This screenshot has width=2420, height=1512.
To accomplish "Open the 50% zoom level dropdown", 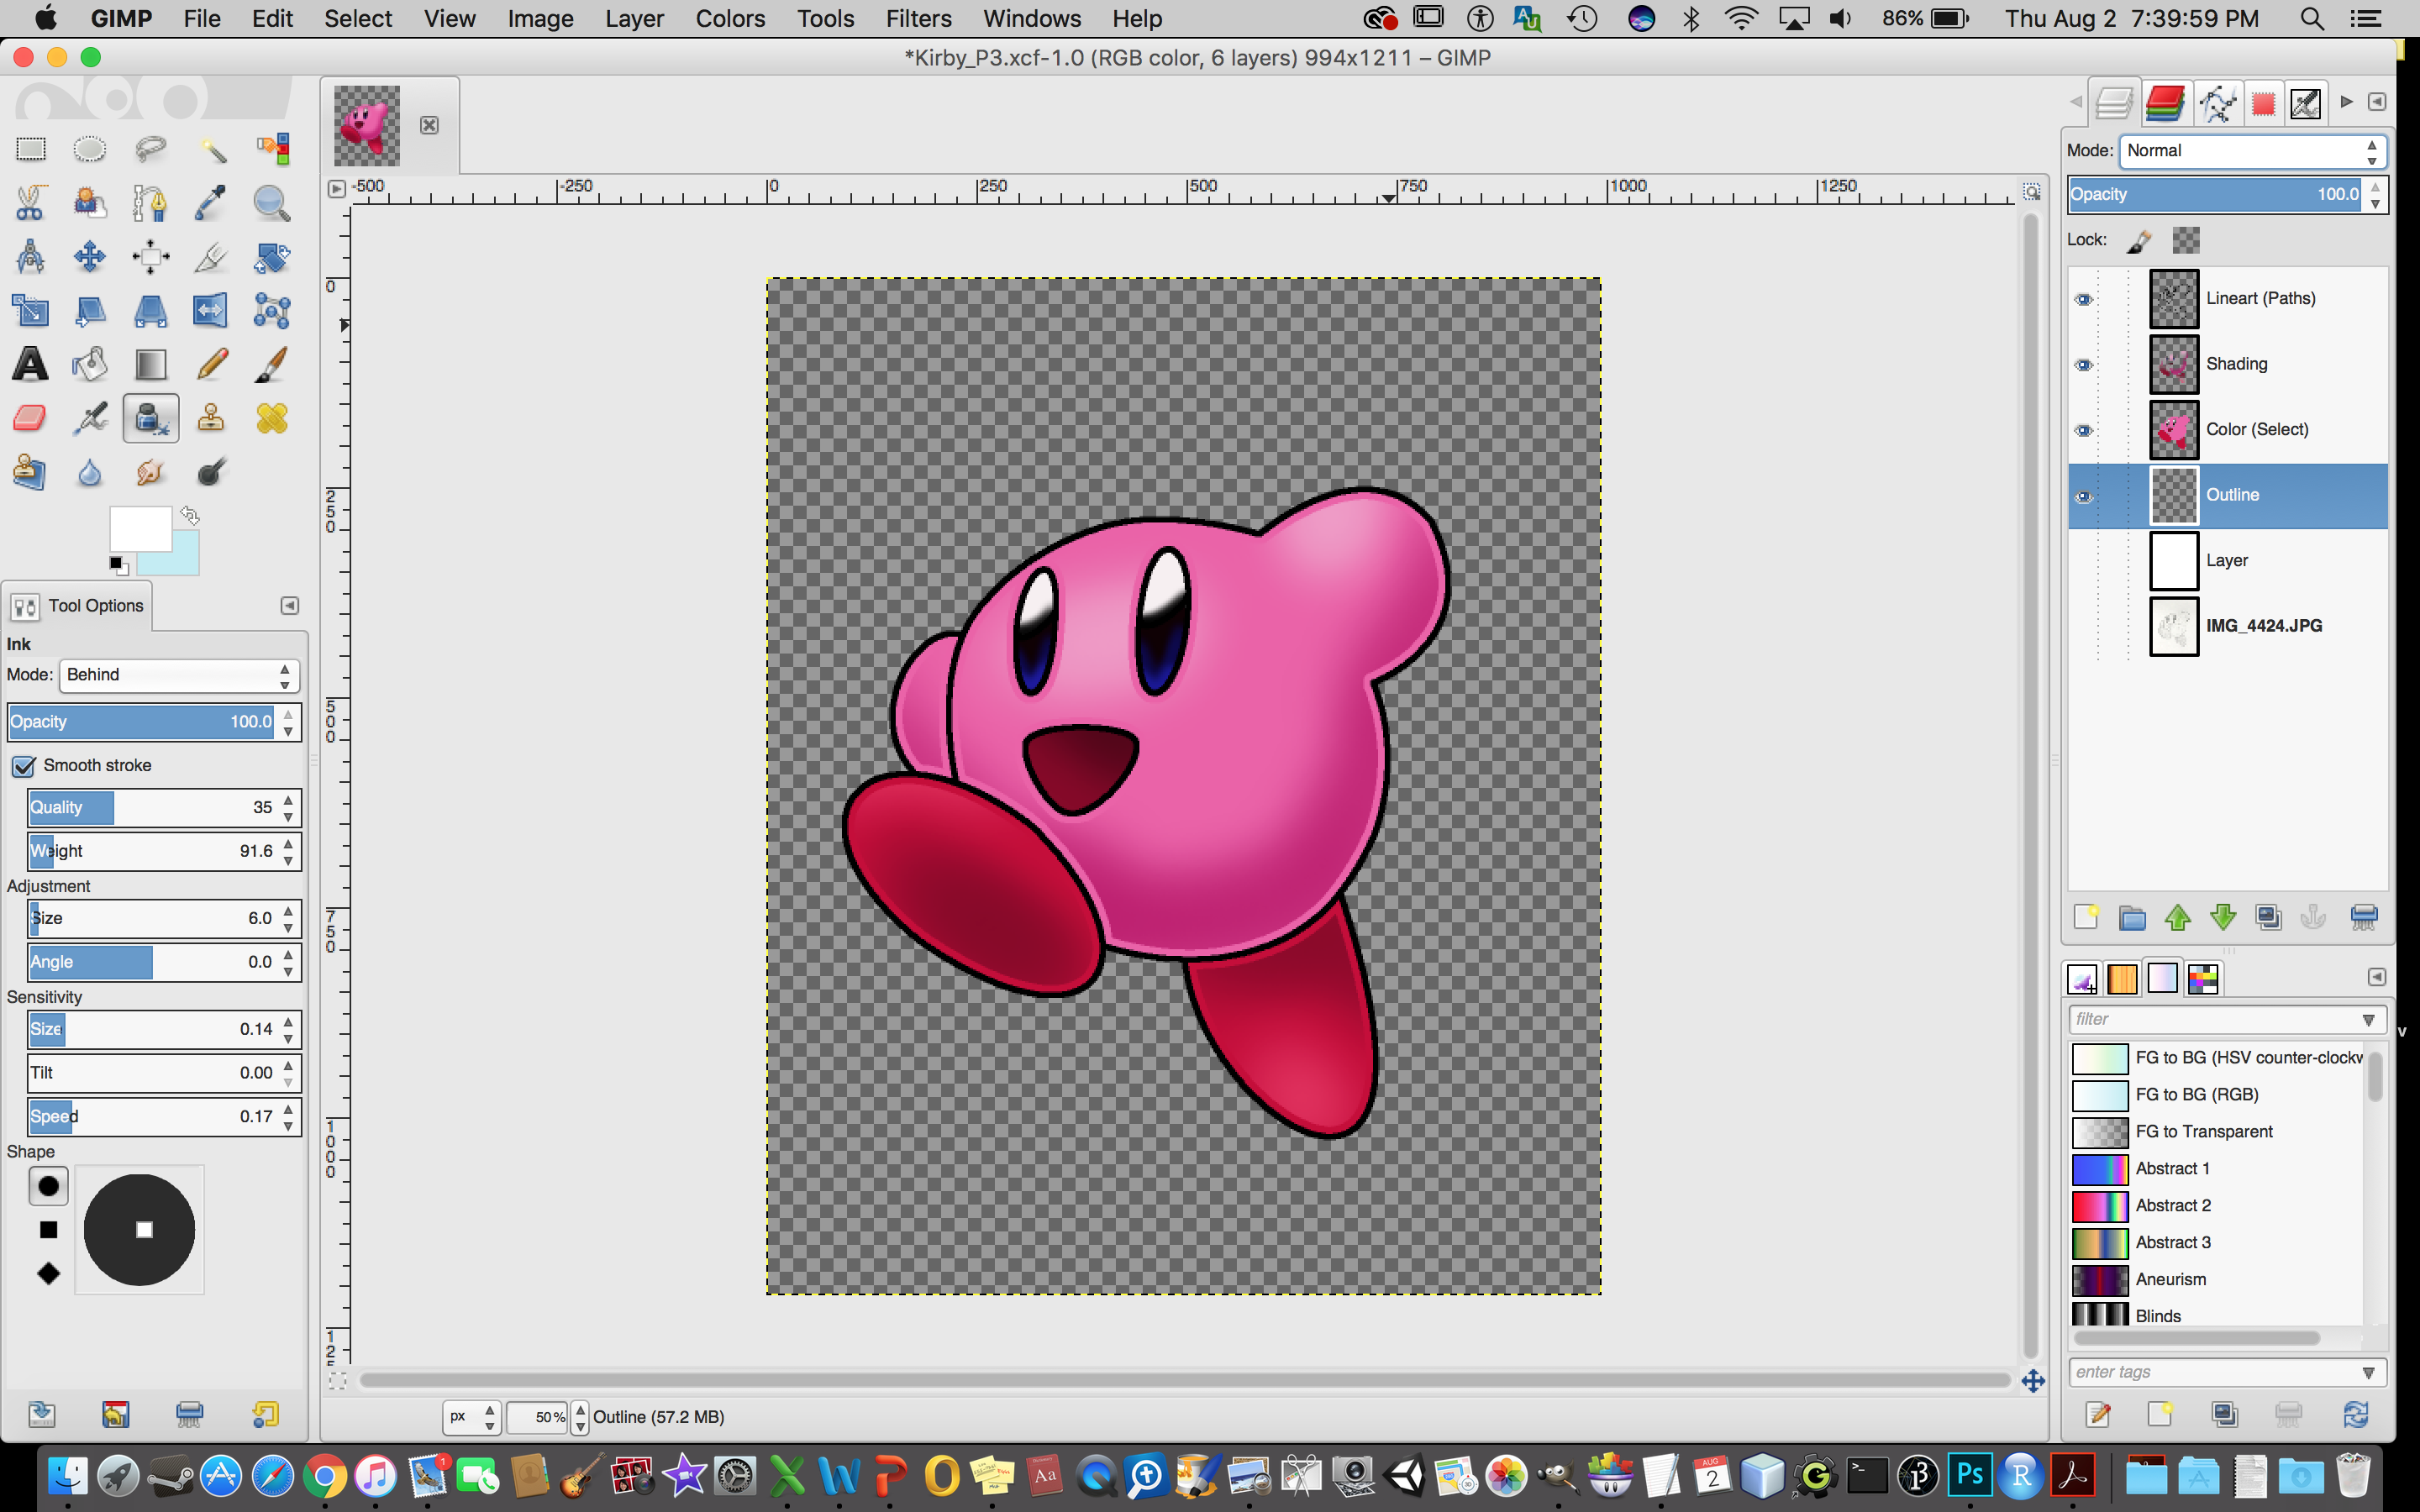I will click(579, 1417).
